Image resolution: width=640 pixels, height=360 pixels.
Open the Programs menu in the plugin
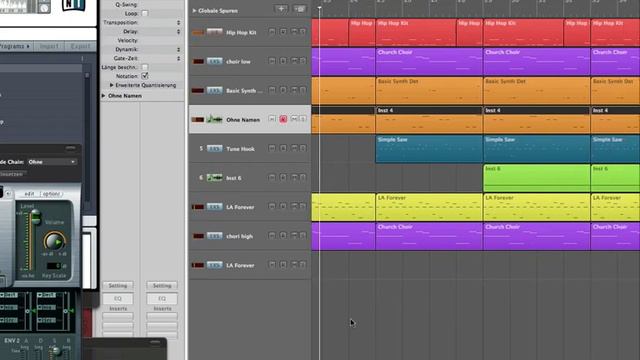(x=15, y=46)
